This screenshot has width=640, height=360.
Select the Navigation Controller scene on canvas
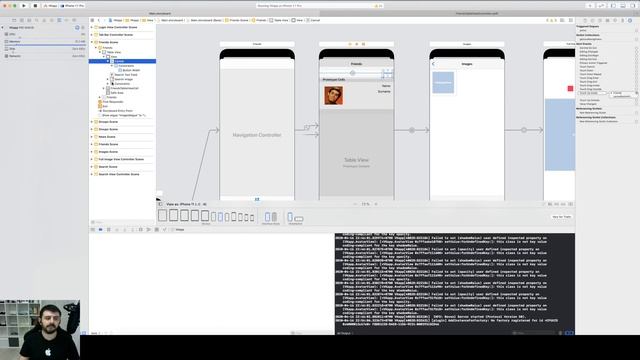coord(257,135)
